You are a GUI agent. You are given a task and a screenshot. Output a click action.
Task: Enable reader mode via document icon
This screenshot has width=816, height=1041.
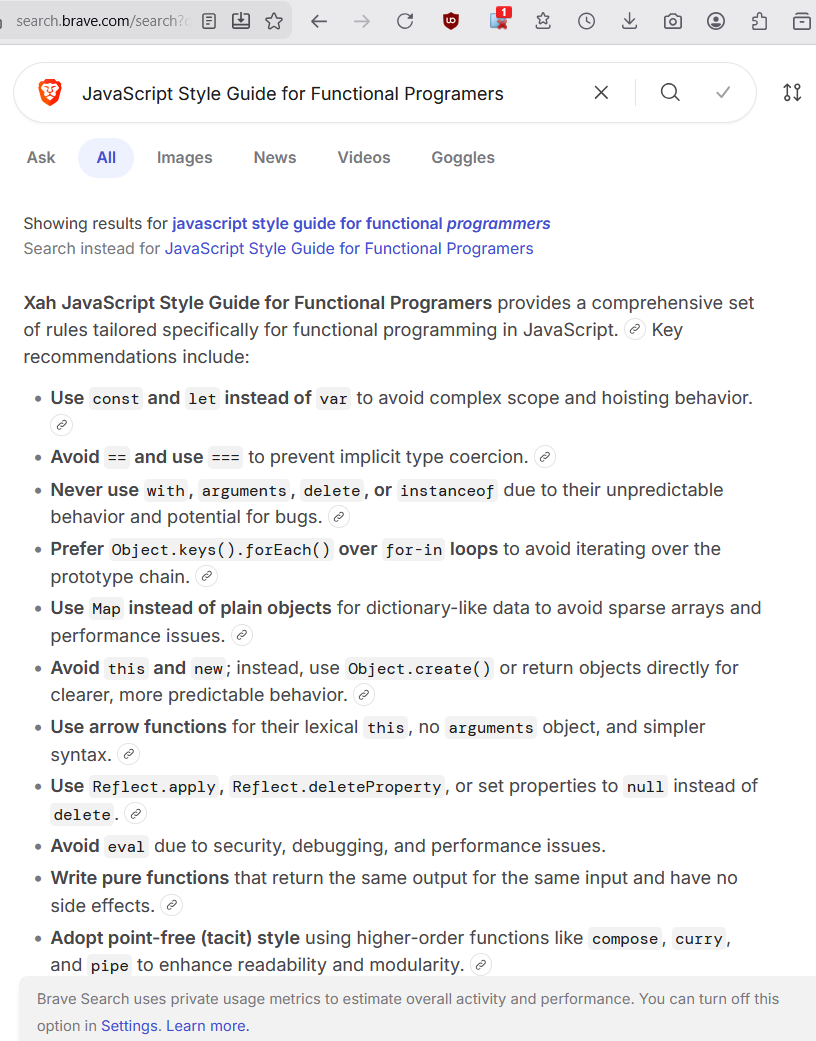209,20
